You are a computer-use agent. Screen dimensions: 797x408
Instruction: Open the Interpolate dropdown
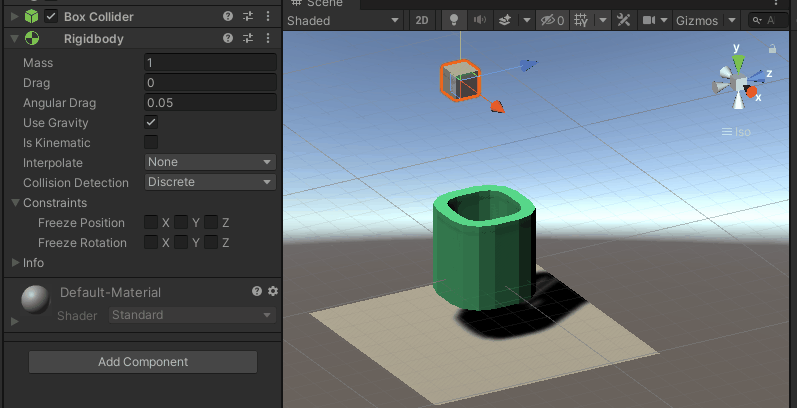(x=210, y=162)
